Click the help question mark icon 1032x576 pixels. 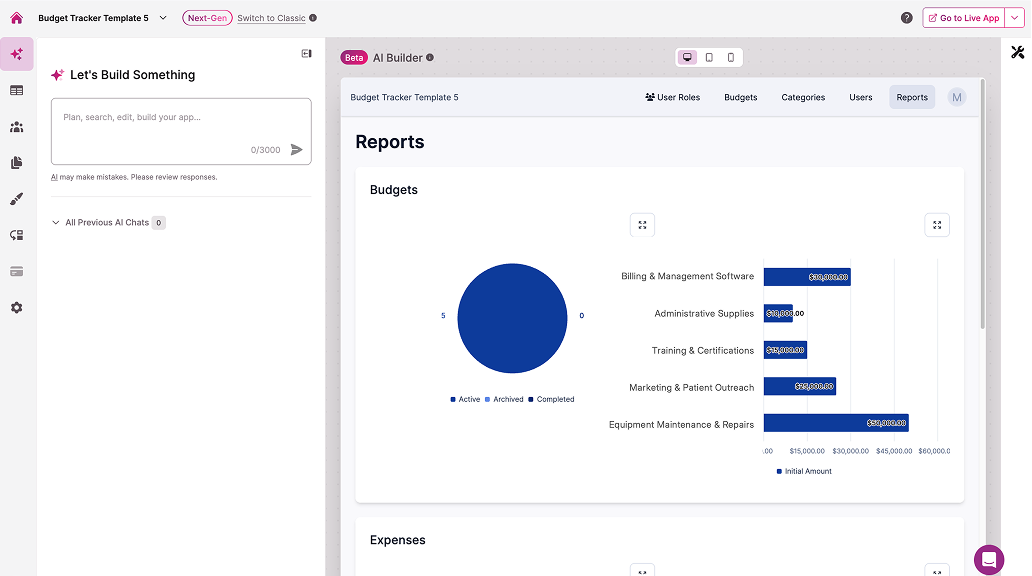pos(906,18)
